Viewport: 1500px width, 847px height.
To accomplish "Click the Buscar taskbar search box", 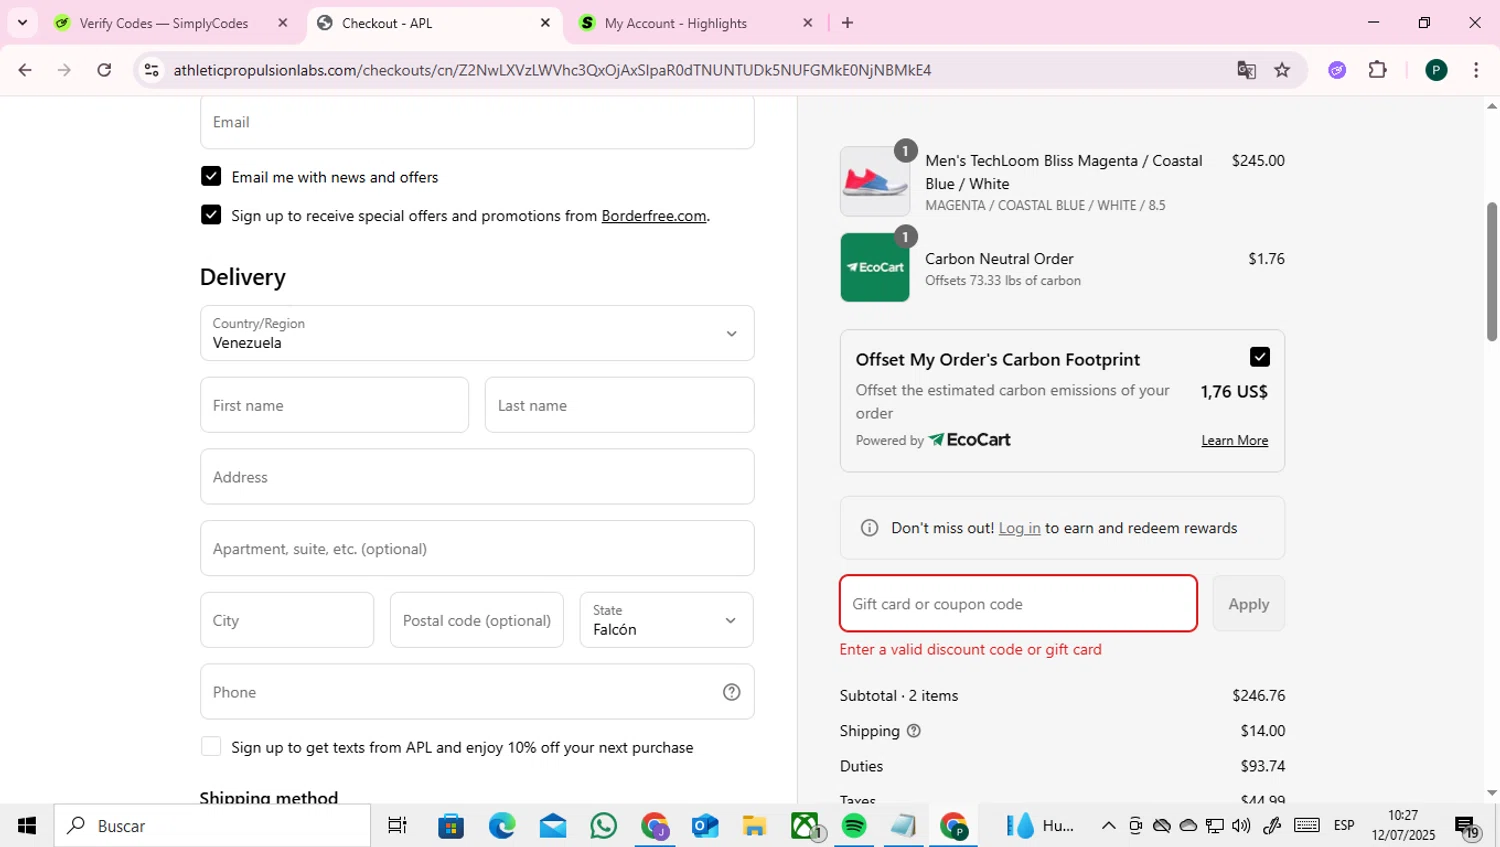I will [212, 826].
